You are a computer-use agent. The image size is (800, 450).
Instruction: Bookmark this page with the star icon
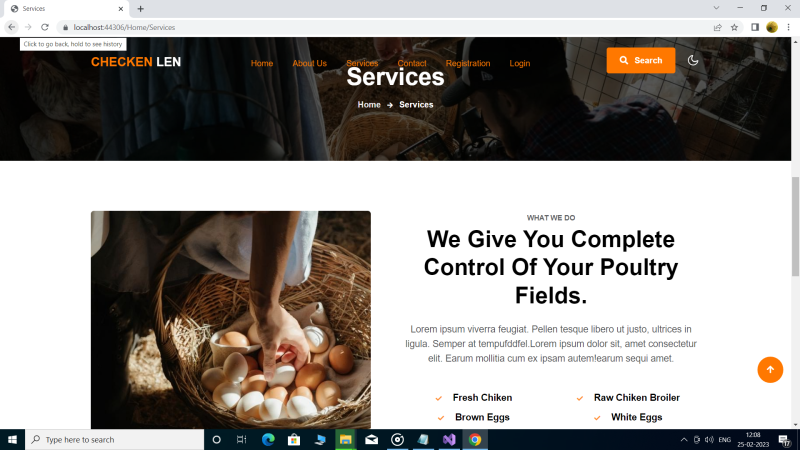point(734,28)
